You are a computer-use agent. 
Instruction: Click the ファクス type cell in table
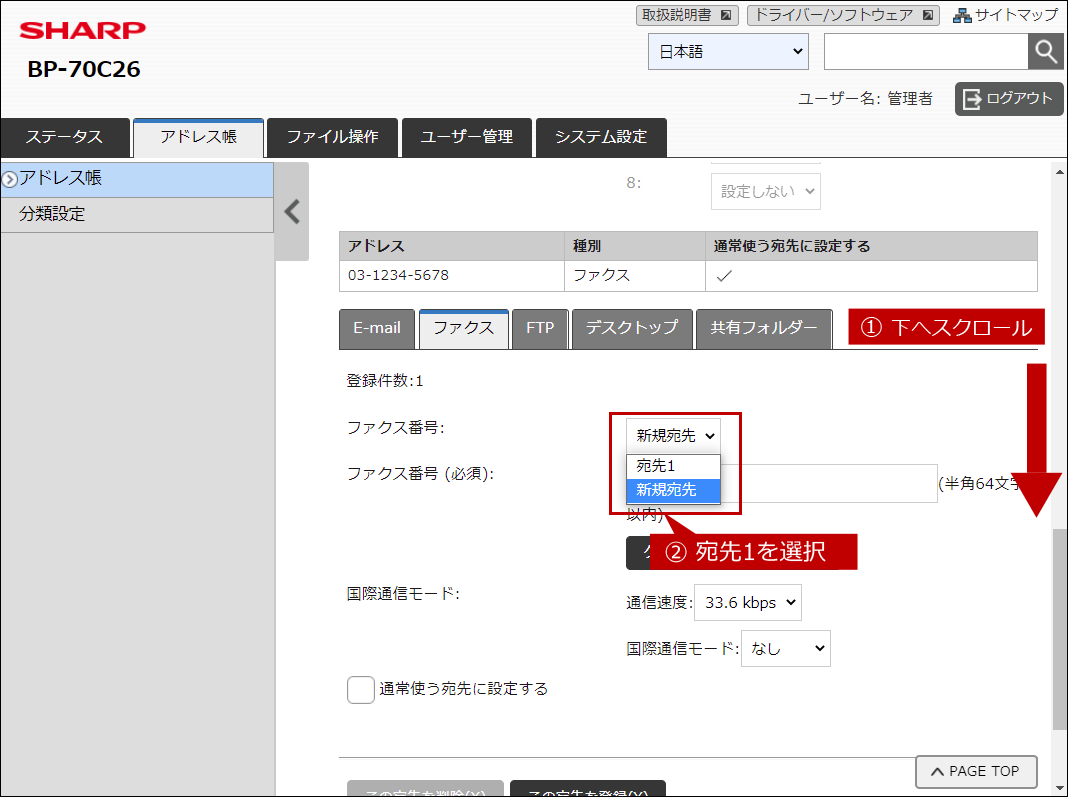click(635, 275)
